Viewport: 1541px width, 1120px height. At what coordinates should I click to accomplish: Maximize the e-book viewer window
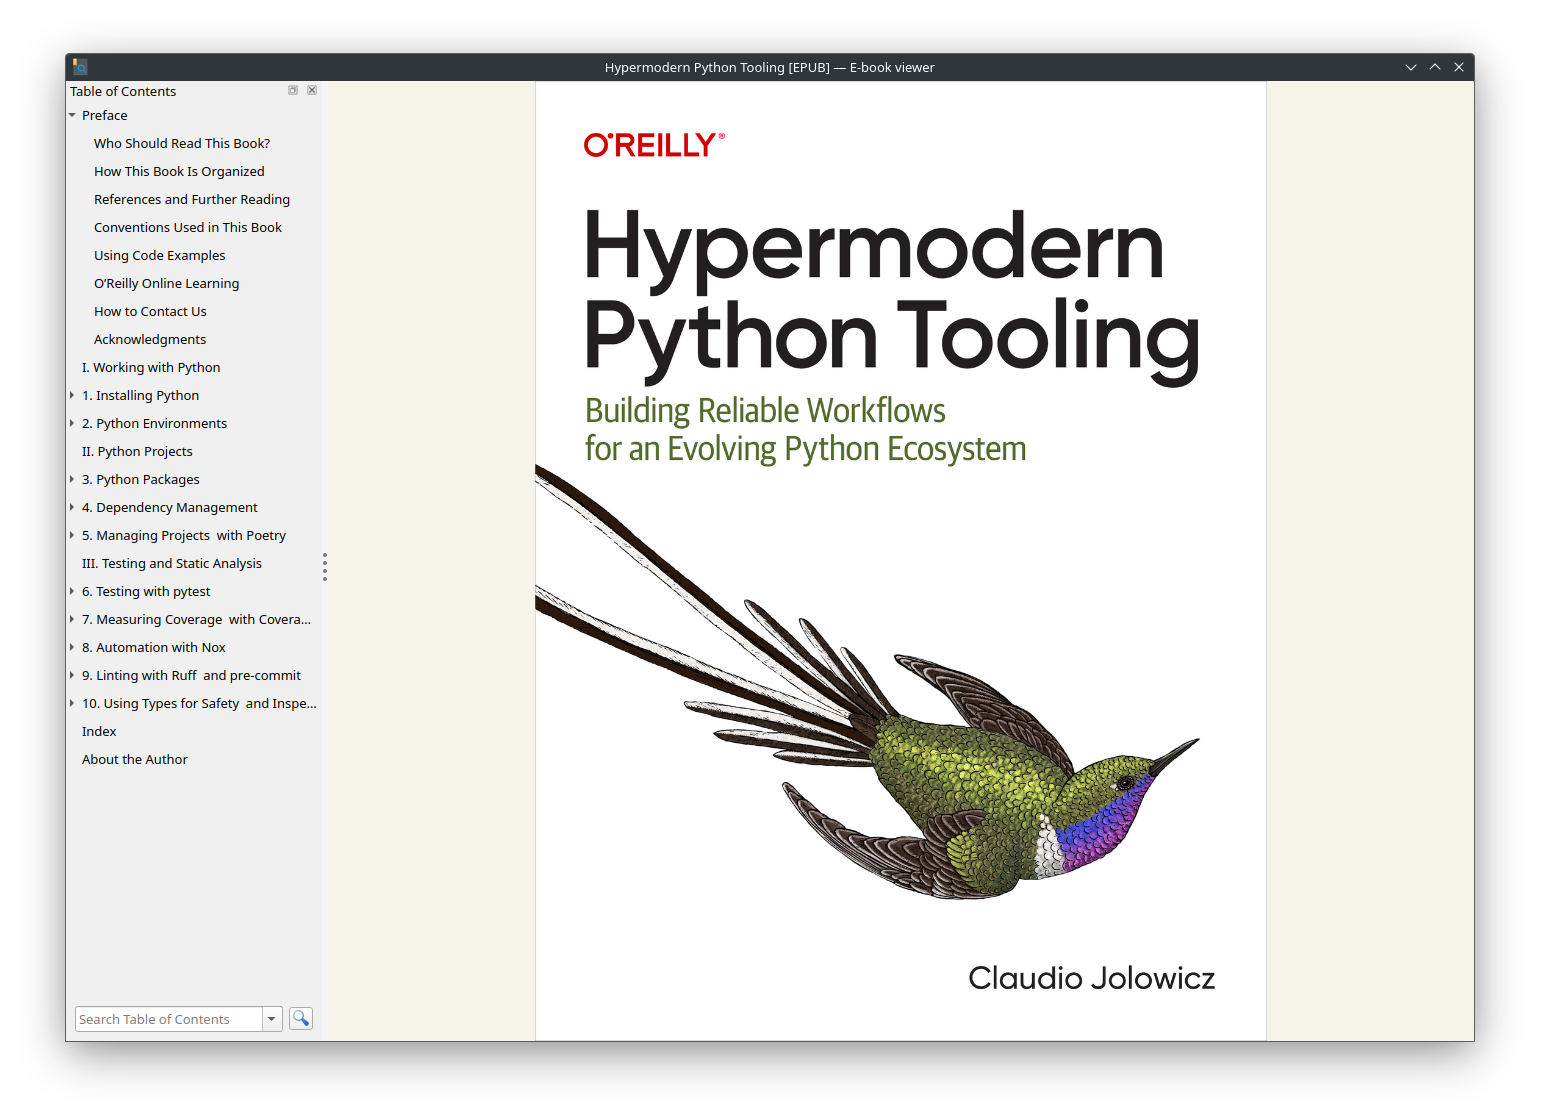(x=1435, y=67)
